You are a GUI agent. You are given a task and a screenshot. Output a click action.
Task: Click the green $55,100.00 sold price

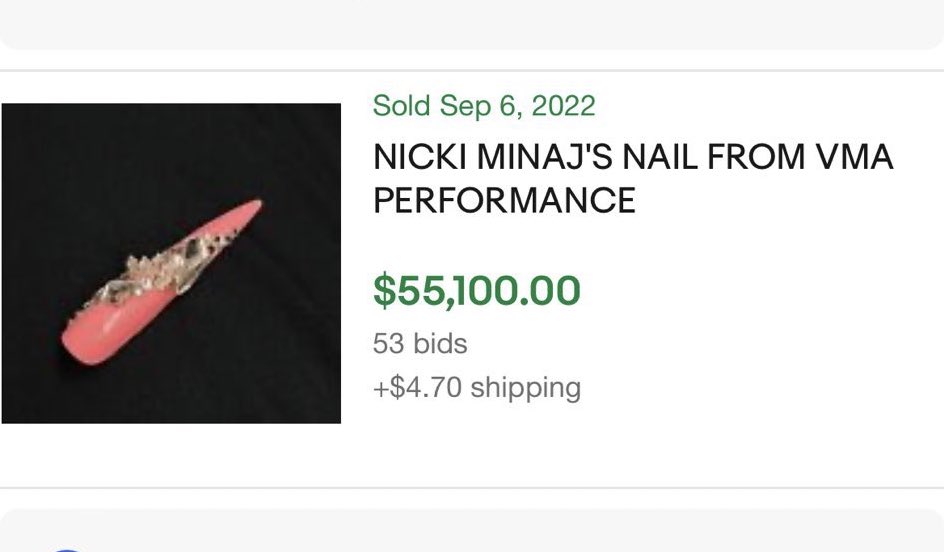[x=476, y=290]
